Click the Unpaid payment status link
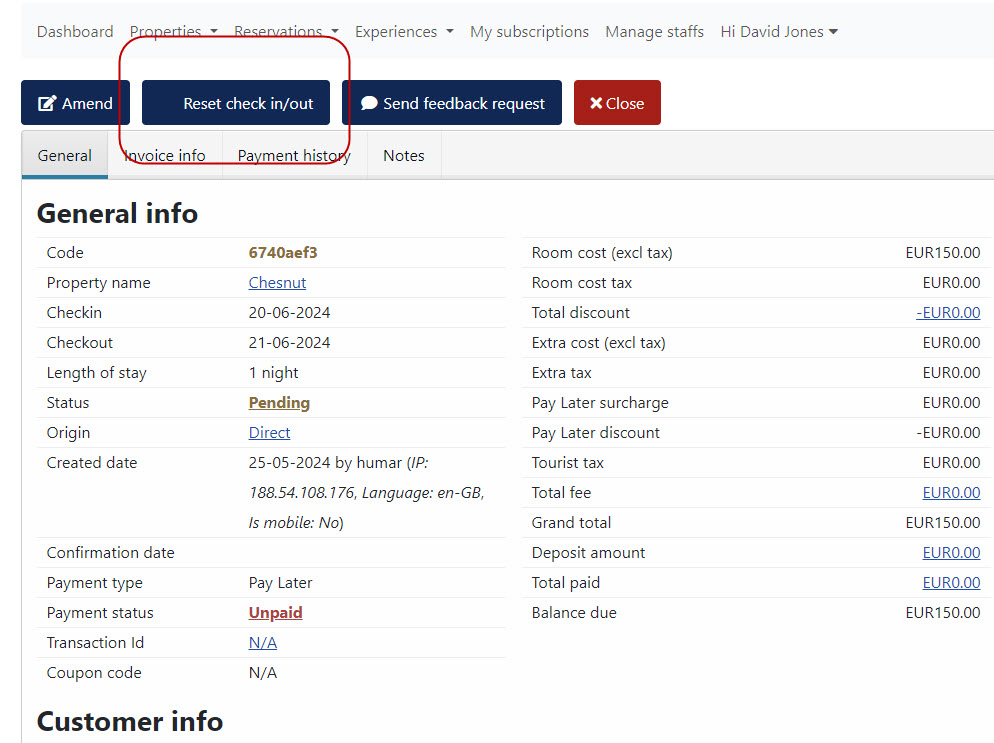The image size is (994, 743). [275, 613]
